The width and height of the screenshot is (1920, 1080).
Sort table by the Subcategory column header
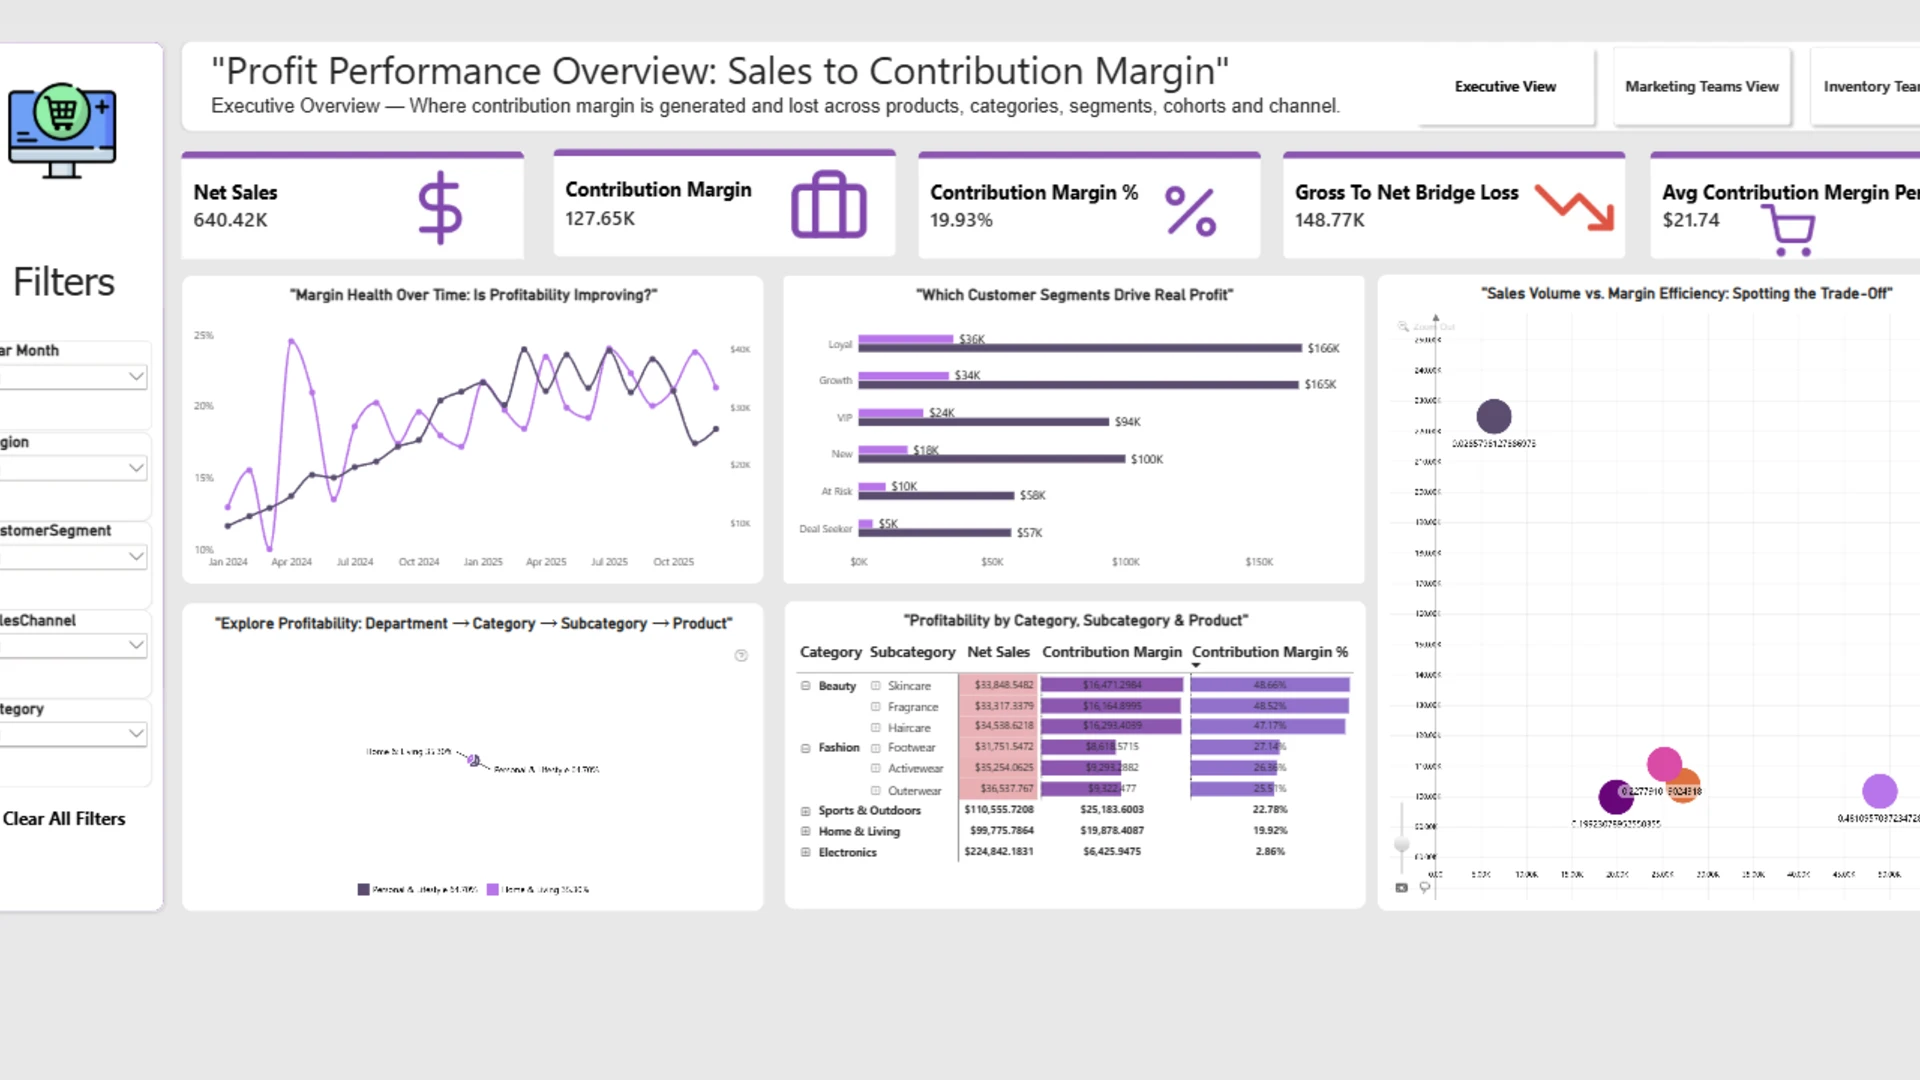[x=912, y=652]
